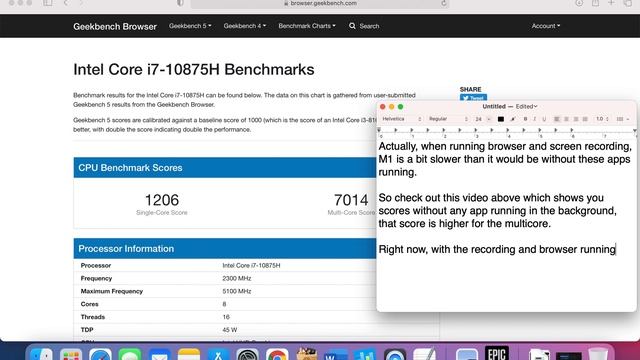Open the Geekbench 4 navigation menu
The height and width of the screenshot is (360, 640).
(x=244, y=26)
